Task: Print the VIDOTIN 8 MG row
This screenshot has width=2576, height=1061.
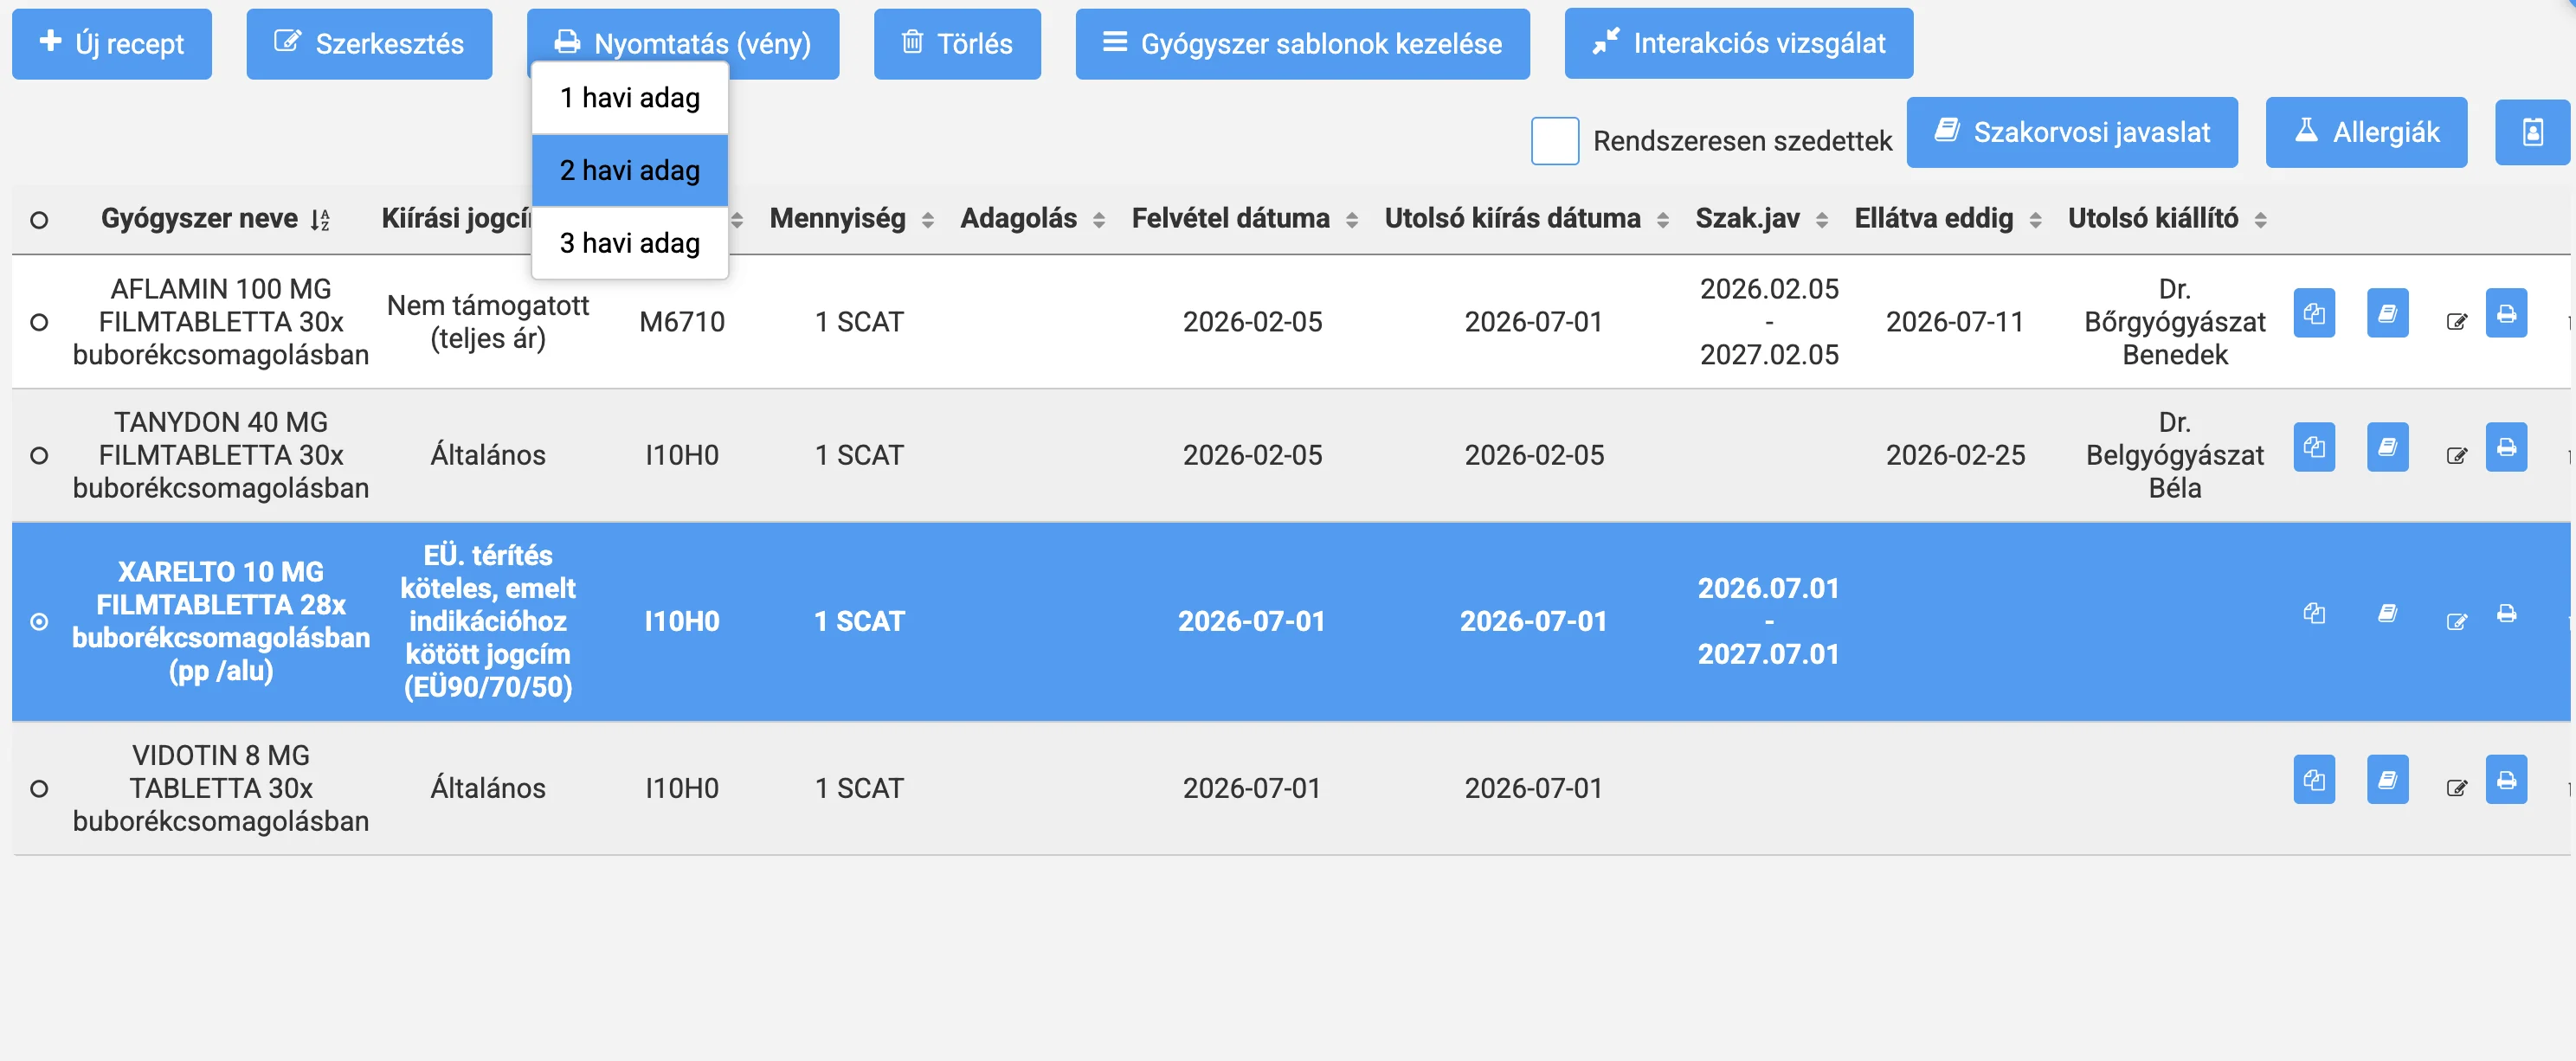Action: point(2506,780)
